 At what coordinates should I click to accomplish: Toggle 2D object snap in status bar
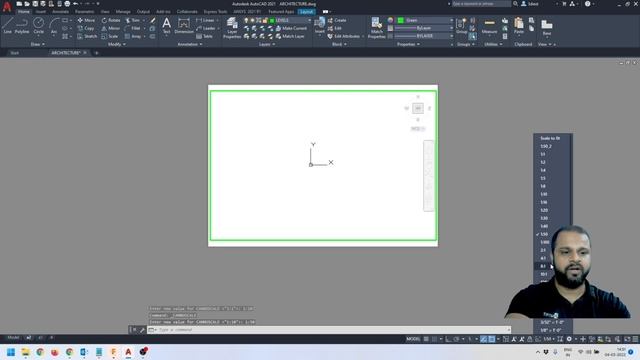tap(492, 339)
